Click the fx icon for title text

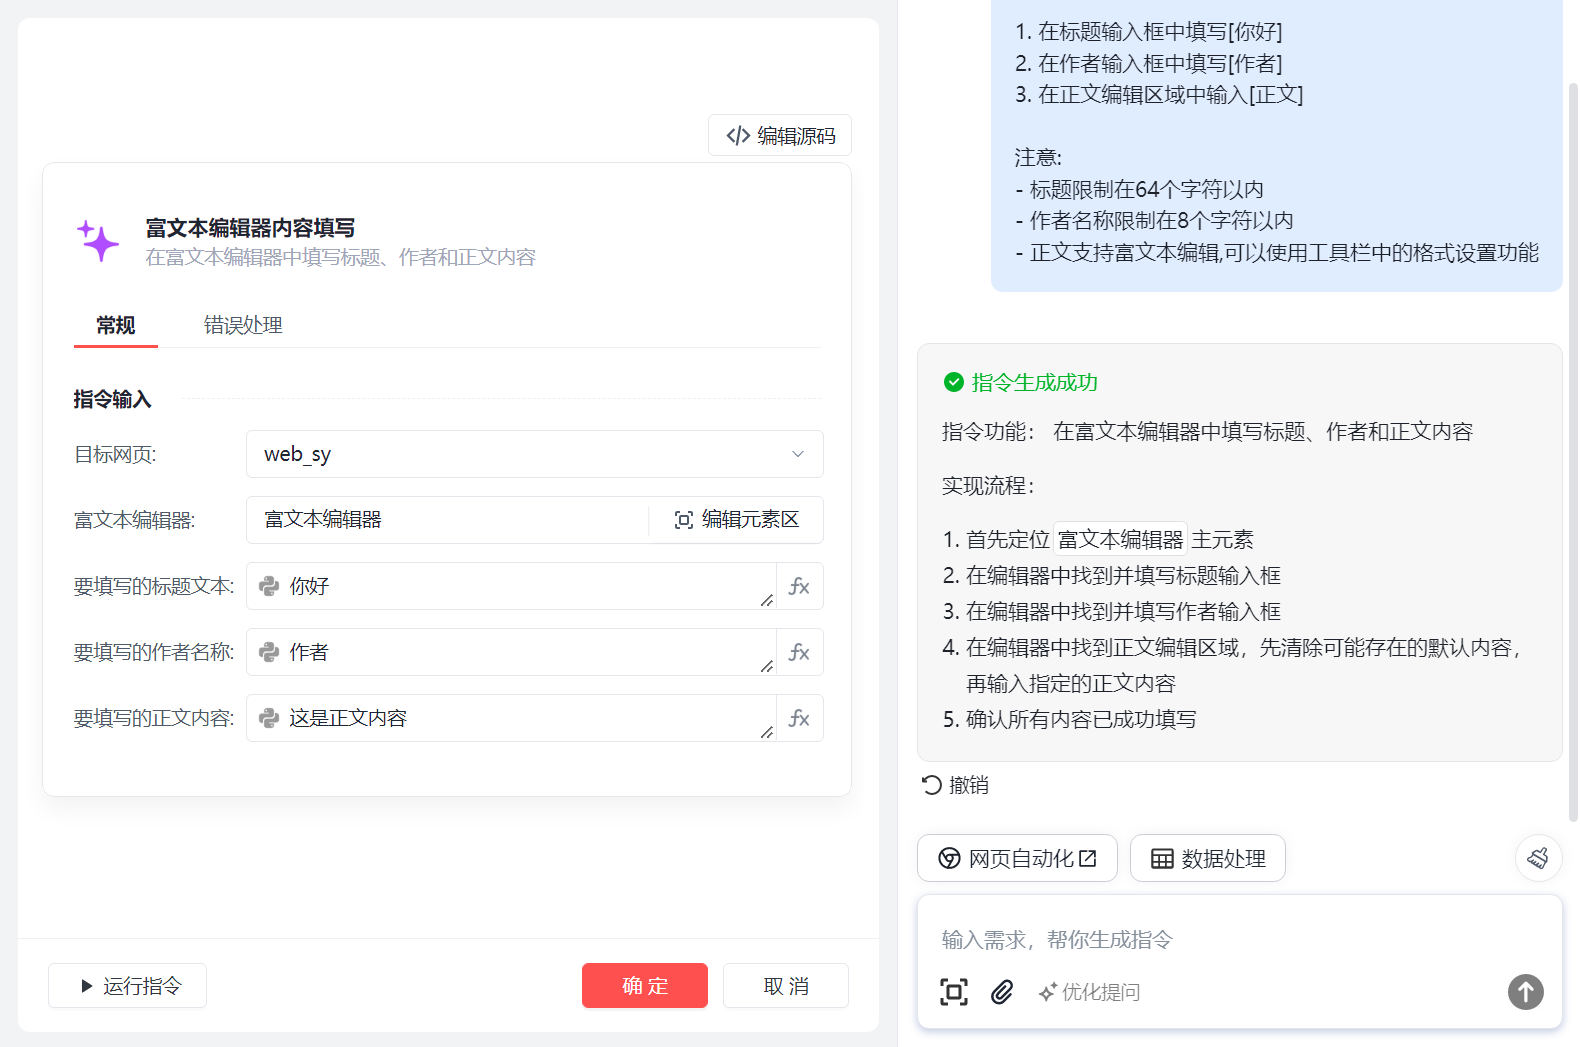pos(799,586)
